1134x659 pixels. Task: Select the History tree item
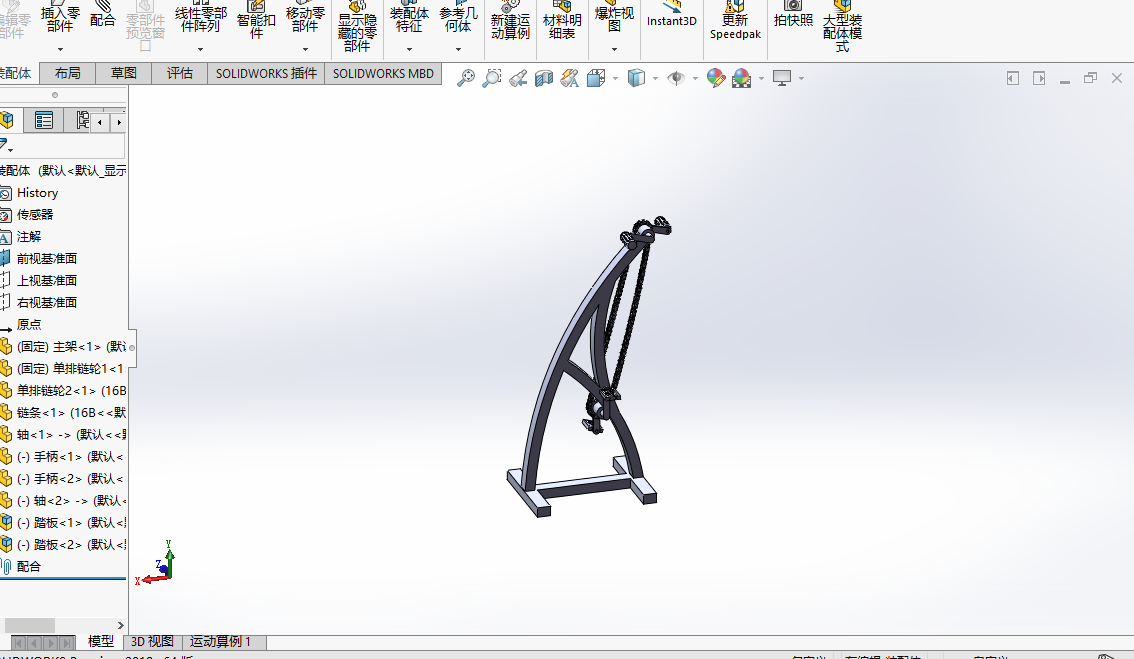(x=38, y=193)
